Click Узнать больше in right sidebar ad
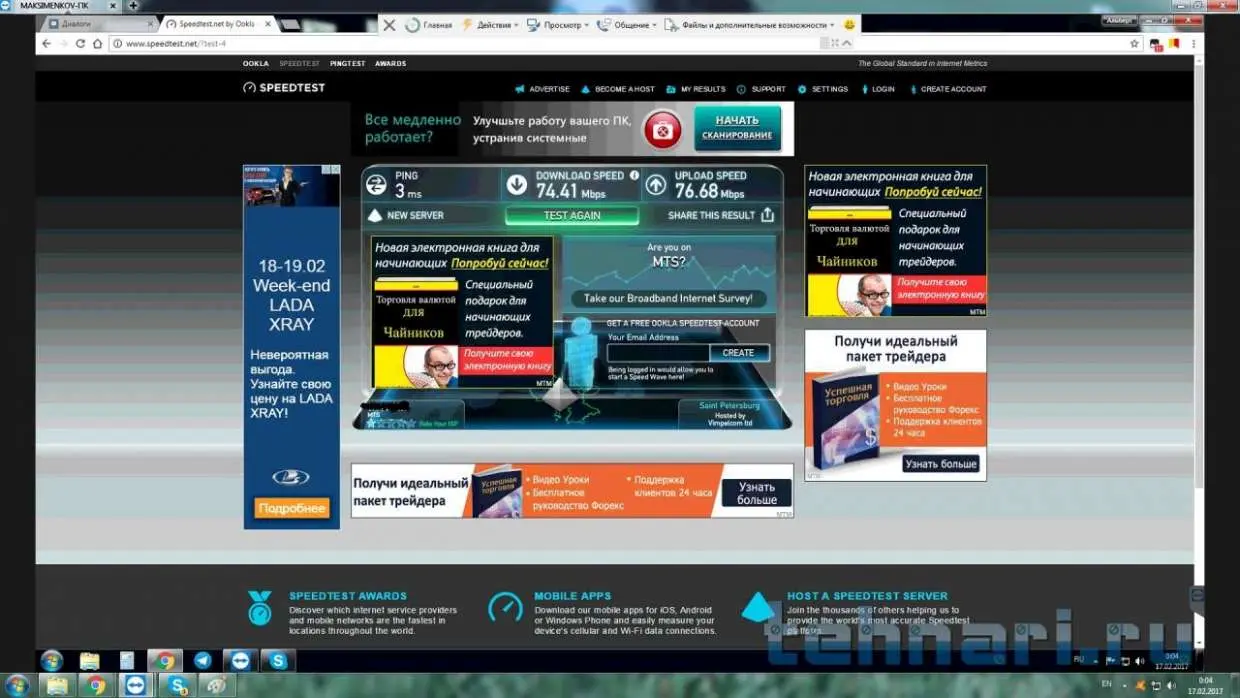The width and height of the screenshot is (1240, 698). [x=940, y=464]
